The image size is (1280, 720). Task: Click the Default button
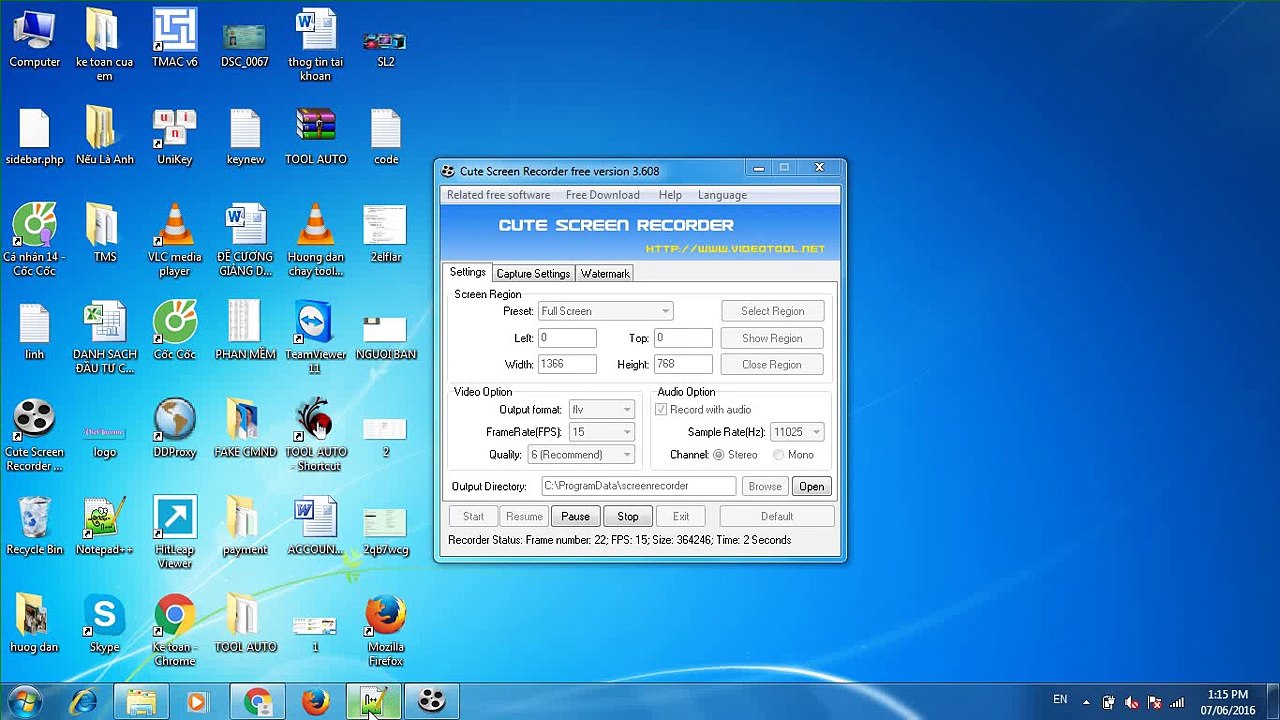[777, 517]
